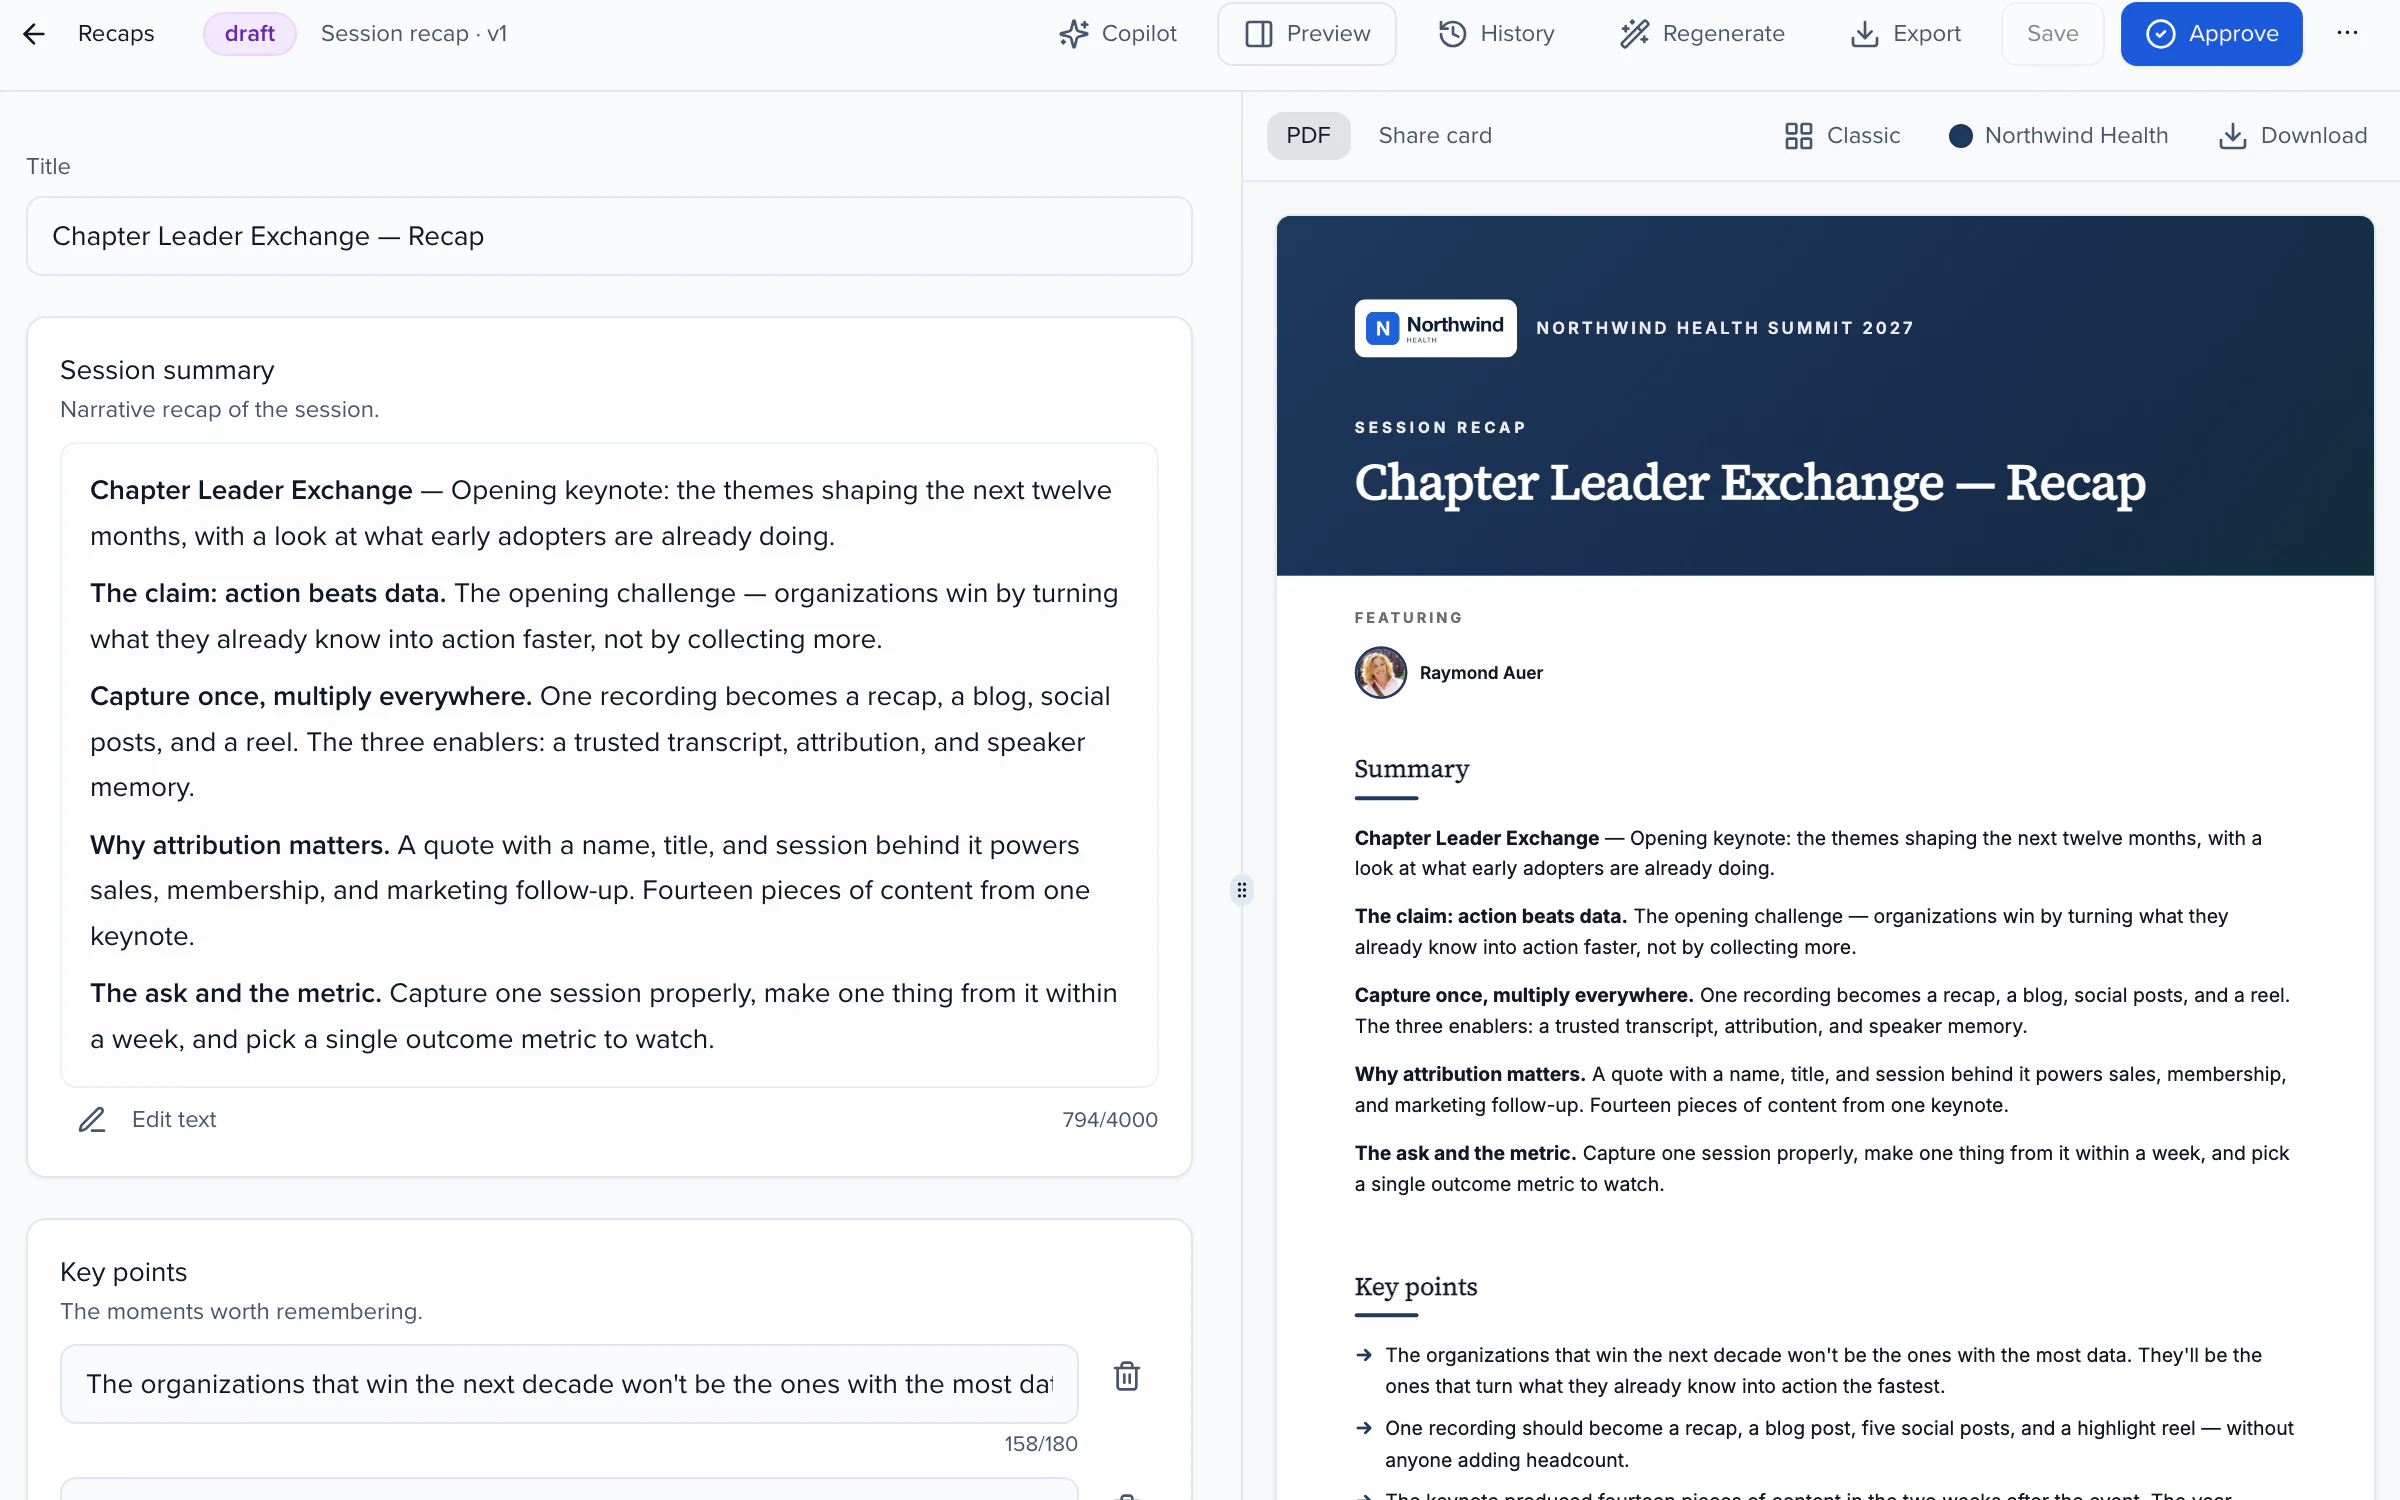Click the speaker name Raymond Auer

coord(1481,673)
